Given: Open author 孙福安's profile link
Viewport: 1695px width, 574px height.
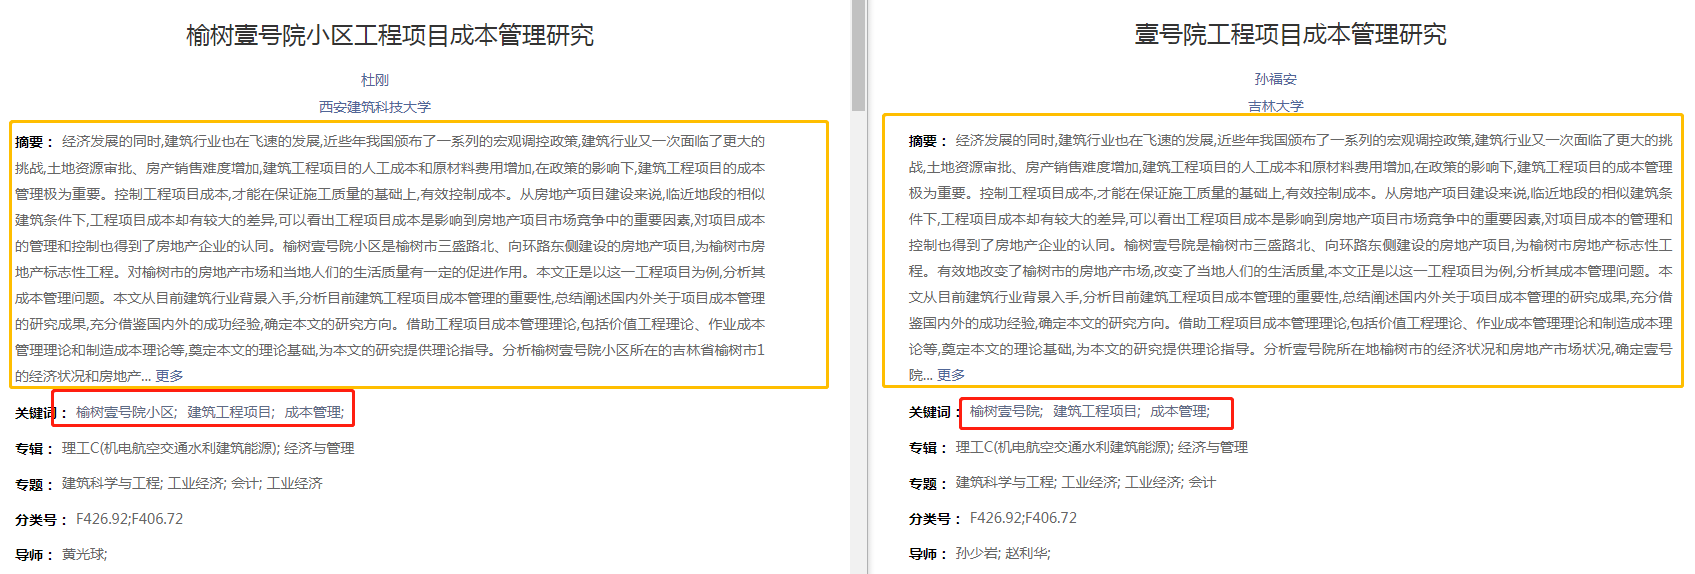Looking at the screenshot, I should click(x=1275, y=79).
